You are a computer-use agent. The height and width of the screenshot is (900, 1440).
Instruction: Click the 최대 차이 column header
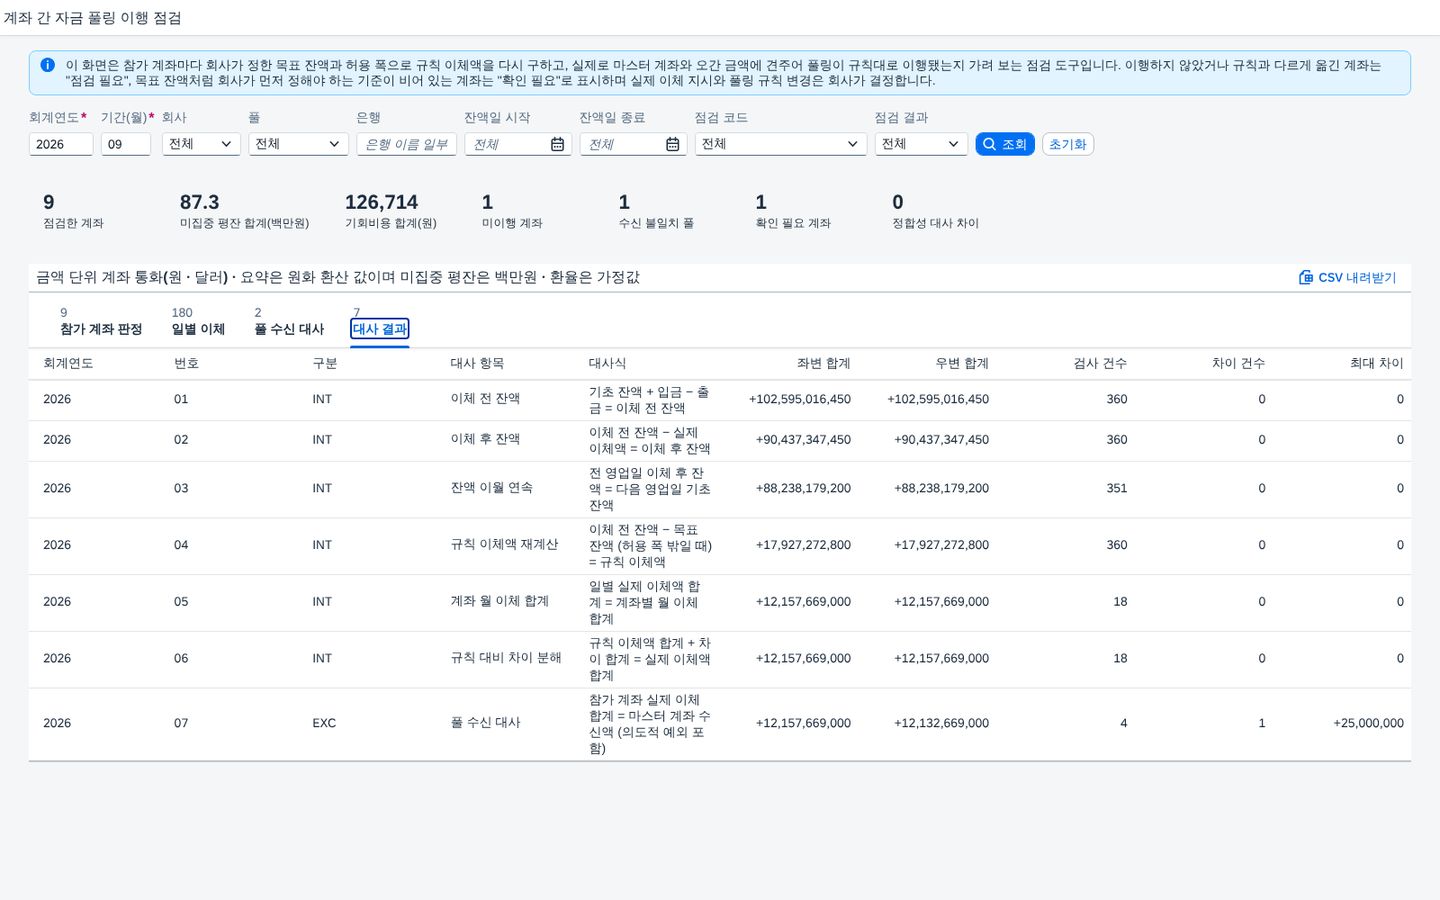[1377, 363]
